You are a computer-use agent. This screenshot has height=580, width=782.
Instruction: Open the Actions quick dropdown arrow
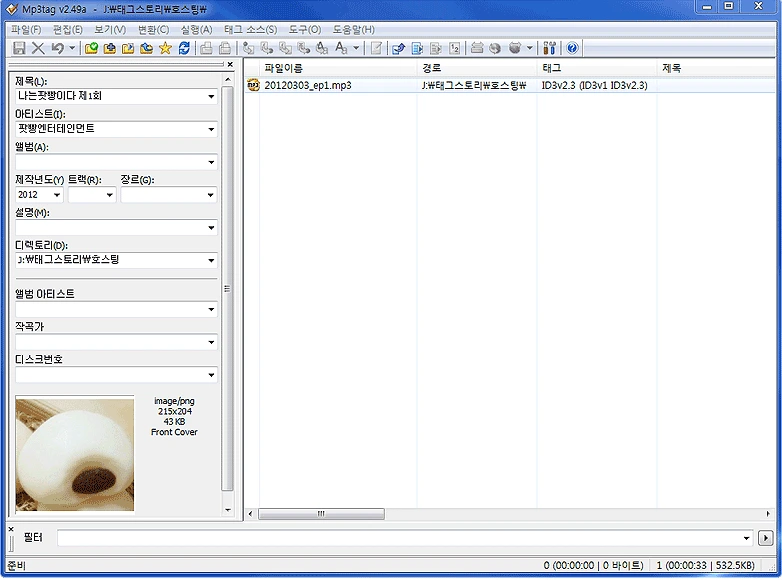[356, 48]
